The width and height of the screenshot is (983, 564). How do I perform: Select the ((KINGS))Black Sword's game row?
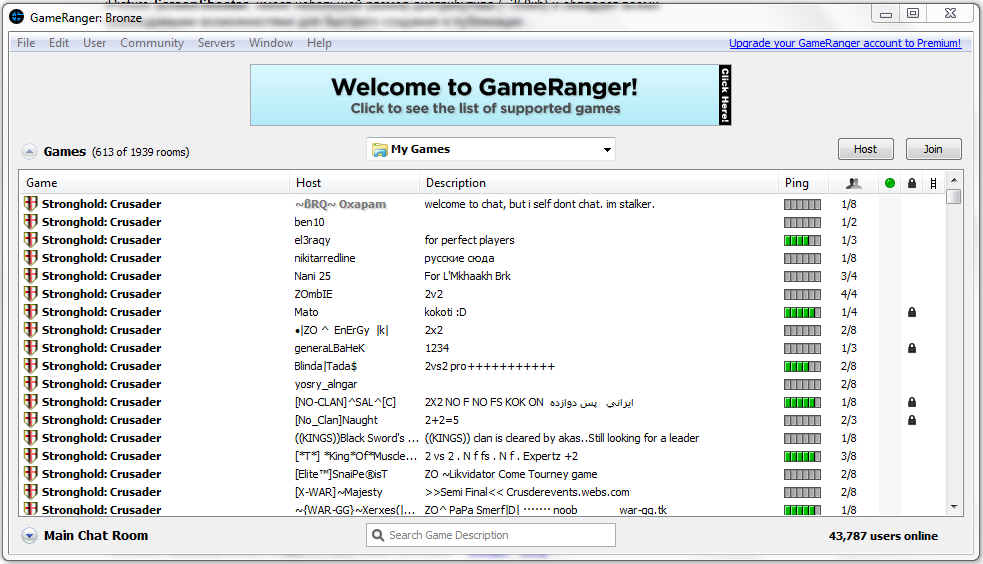481,438
